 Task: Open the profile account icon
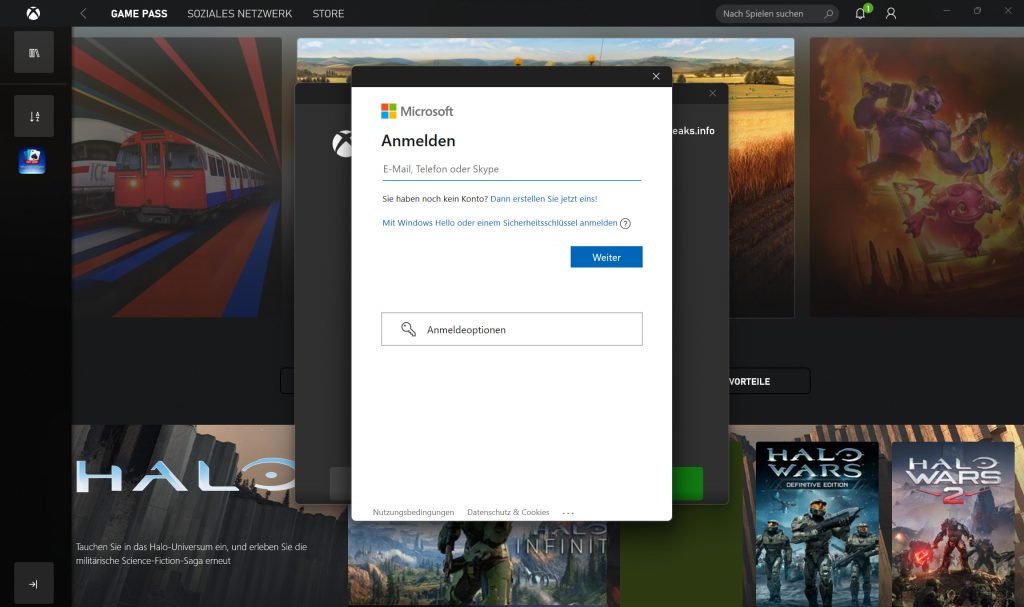[x=891, y=13]
